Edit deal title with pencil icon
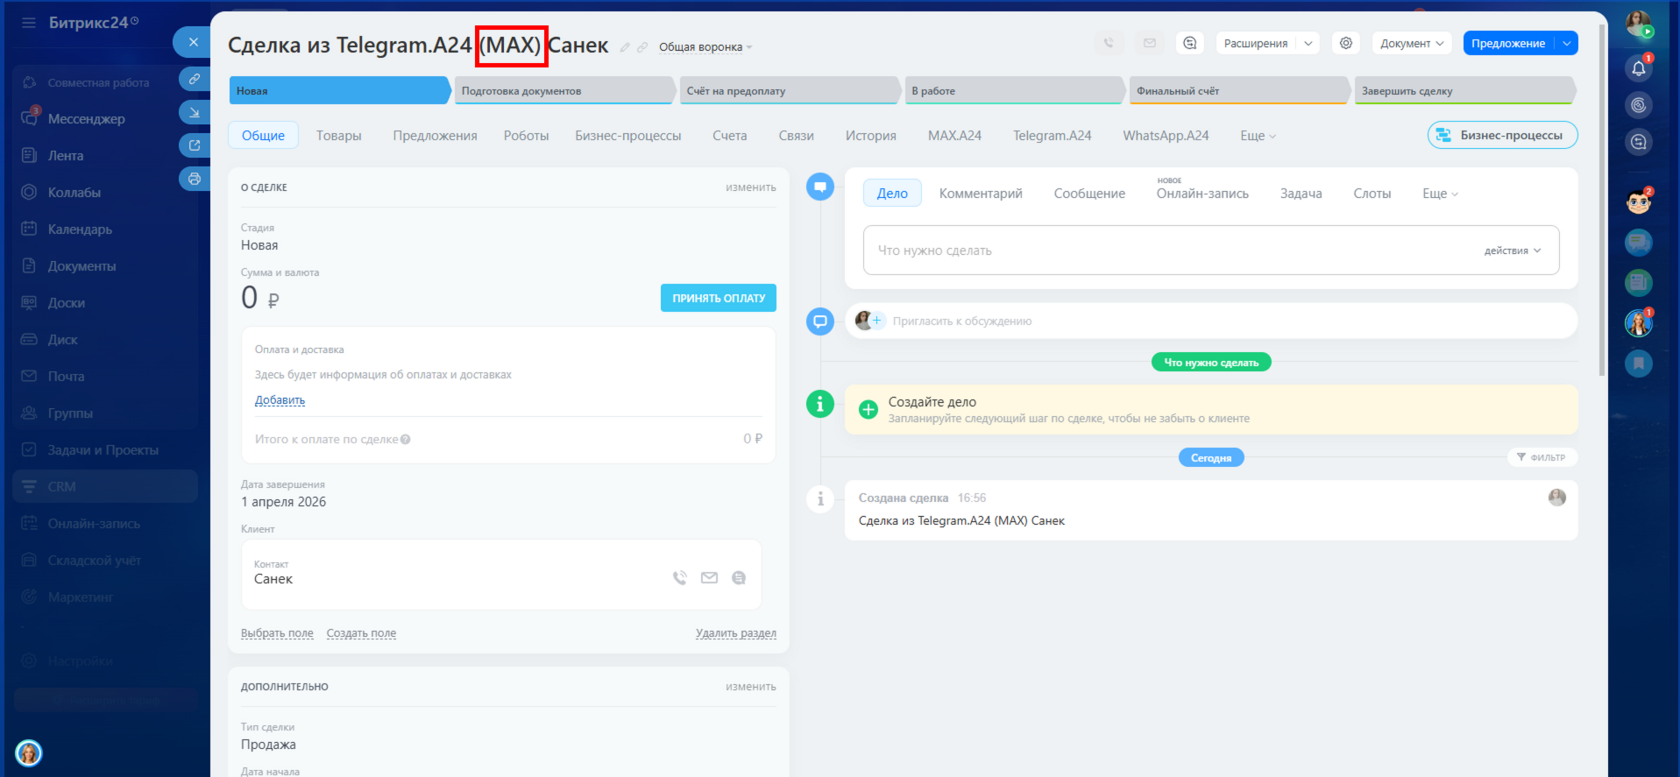 coord(625,47)
